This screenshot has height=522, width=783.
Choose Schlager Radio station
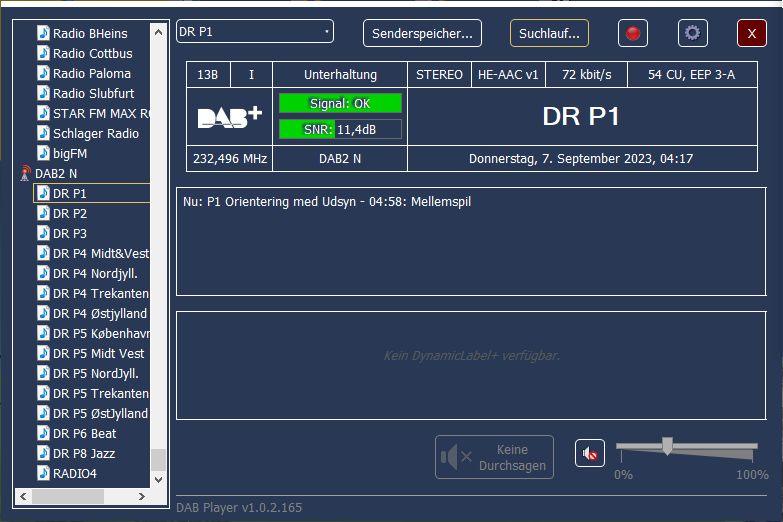96,133
